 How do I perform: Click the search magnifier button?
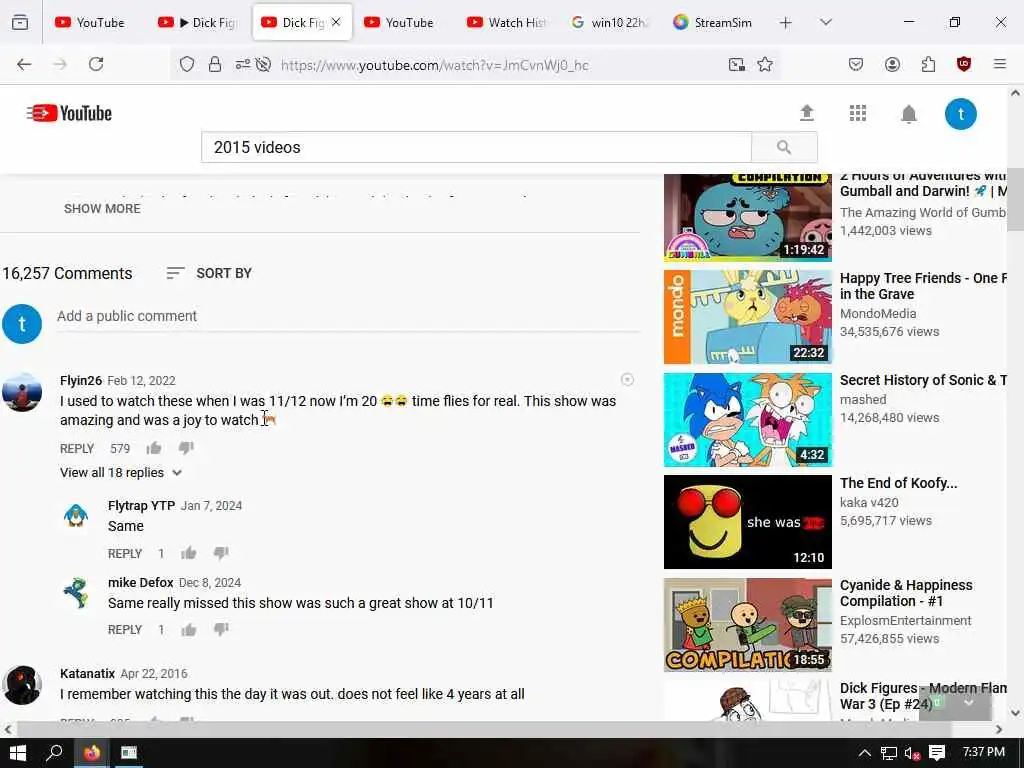[784, 147]
